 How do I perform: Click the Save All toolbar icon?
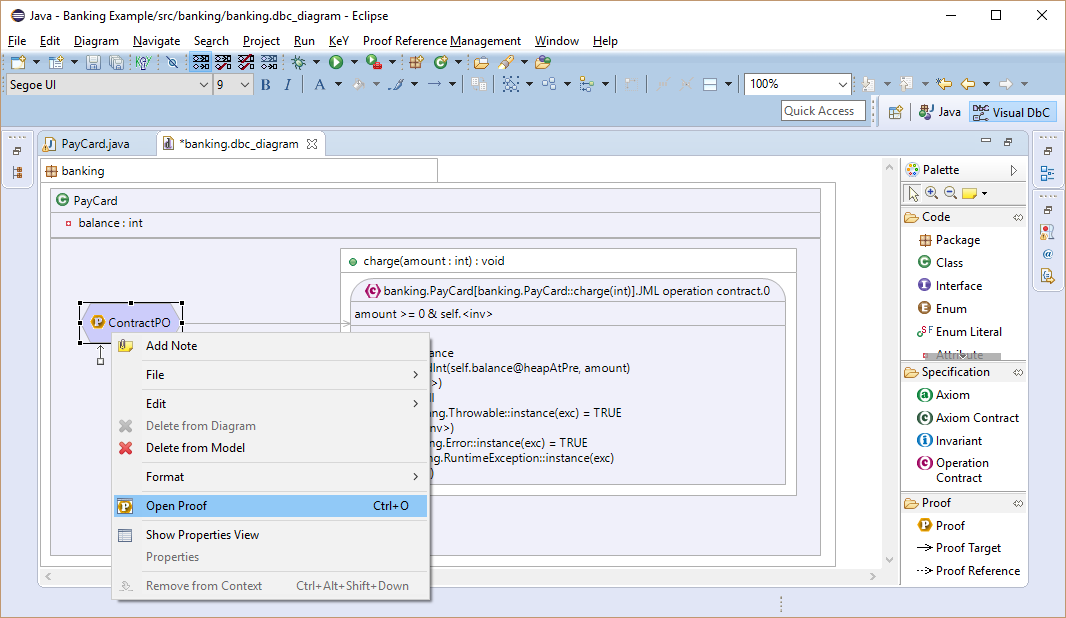coord(116,63)
